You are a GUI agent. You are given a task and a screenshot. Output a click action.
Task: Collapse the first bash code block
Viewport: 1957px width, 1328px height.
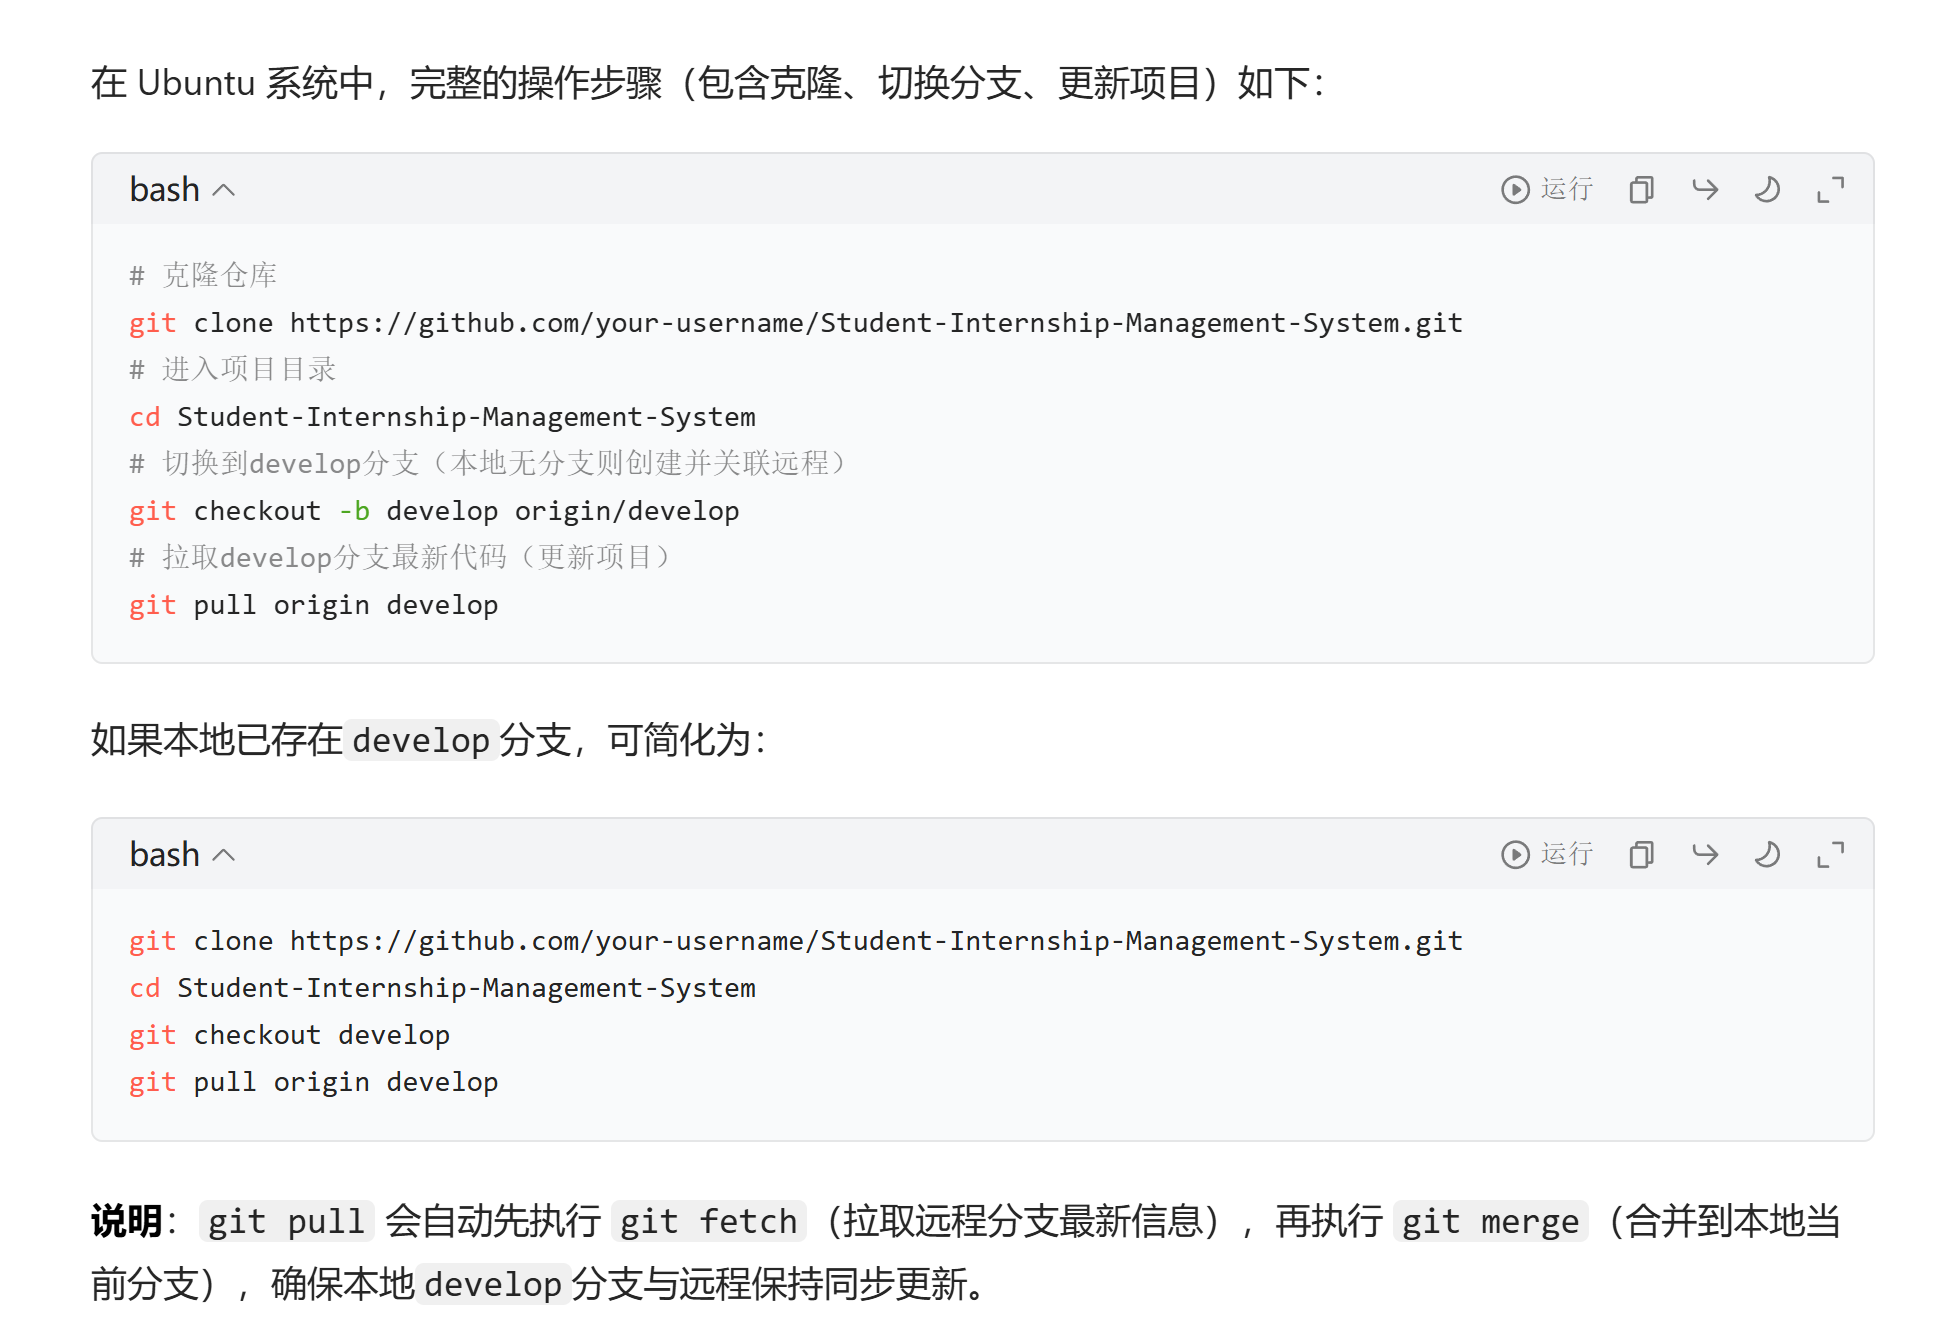click(x=225, y=190)
